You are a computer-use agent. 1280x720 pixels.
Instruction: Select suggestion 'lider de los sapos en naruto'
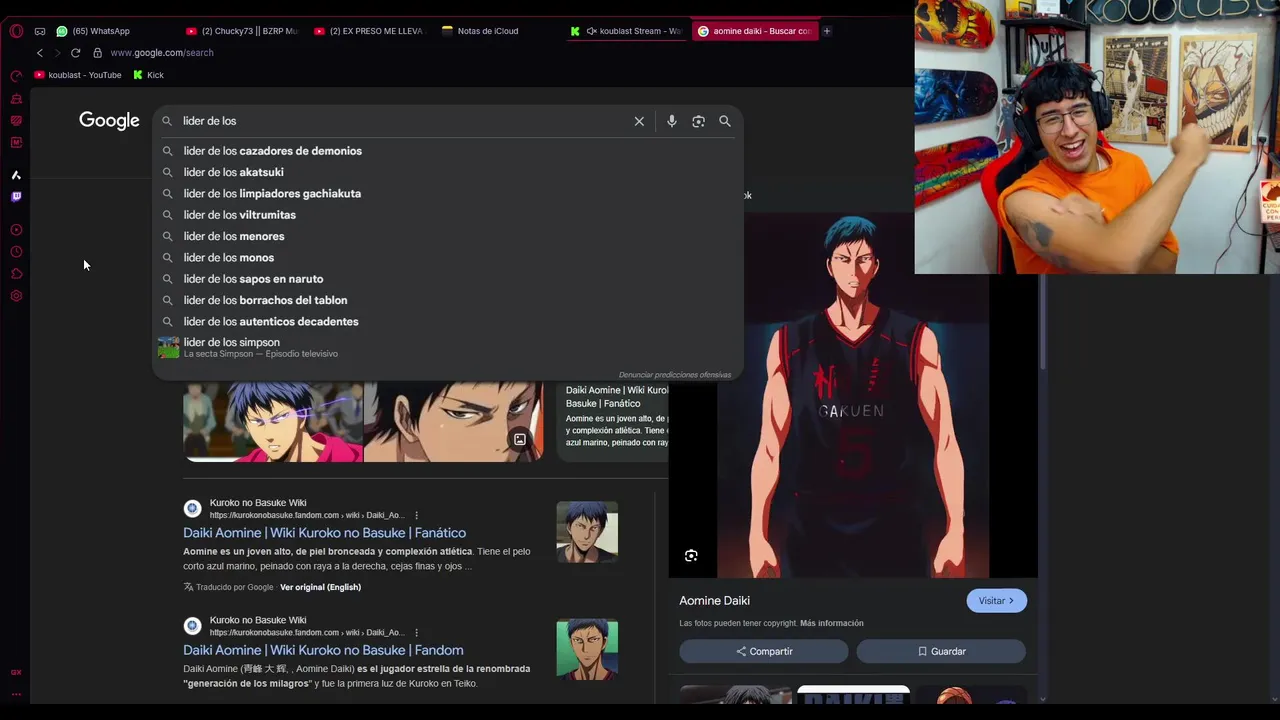447,279
